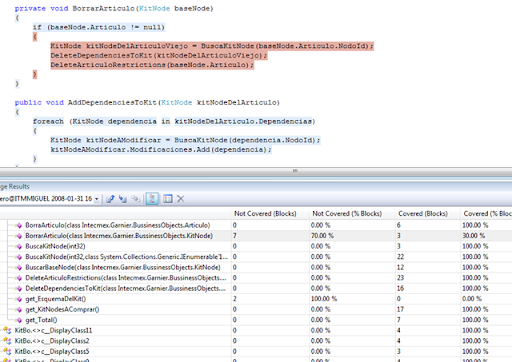Image resolution: width=512 pixels, height=362 pixels.
Task: Select the get_EsquemaDelKit() method row
Action: point(256,299)
